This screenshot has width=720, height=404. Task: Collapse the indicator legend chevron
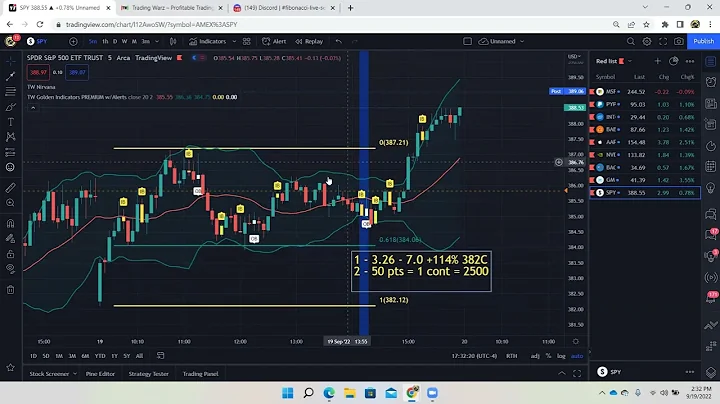pyautogui.click(x=33, y=108)
